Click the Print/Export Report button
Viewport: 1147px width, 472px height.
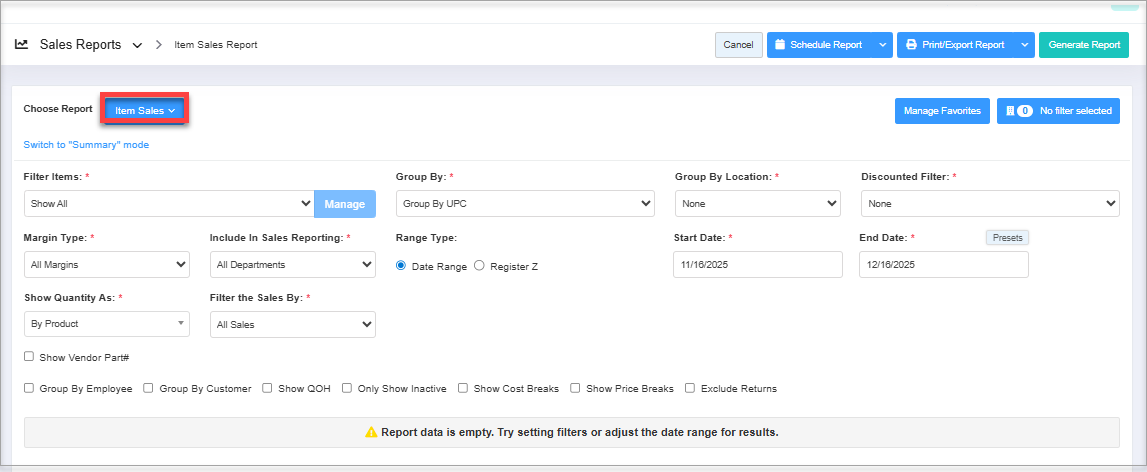954,45
